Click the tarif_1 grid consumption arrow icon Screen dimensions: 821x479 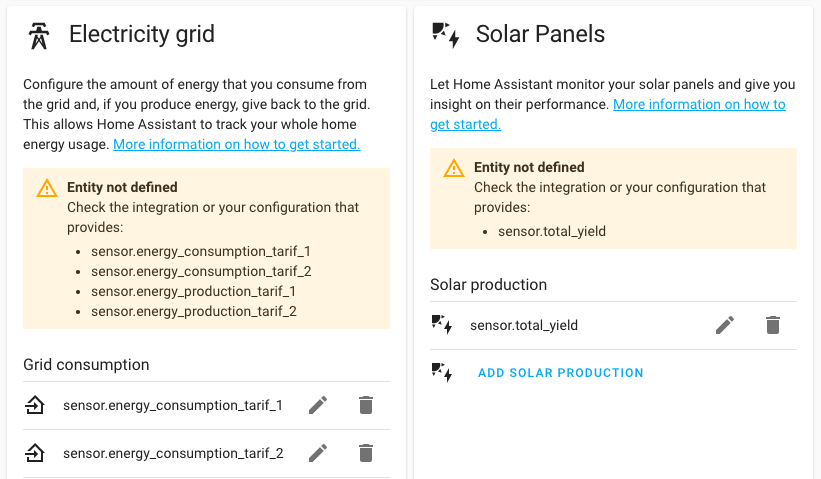35,405
